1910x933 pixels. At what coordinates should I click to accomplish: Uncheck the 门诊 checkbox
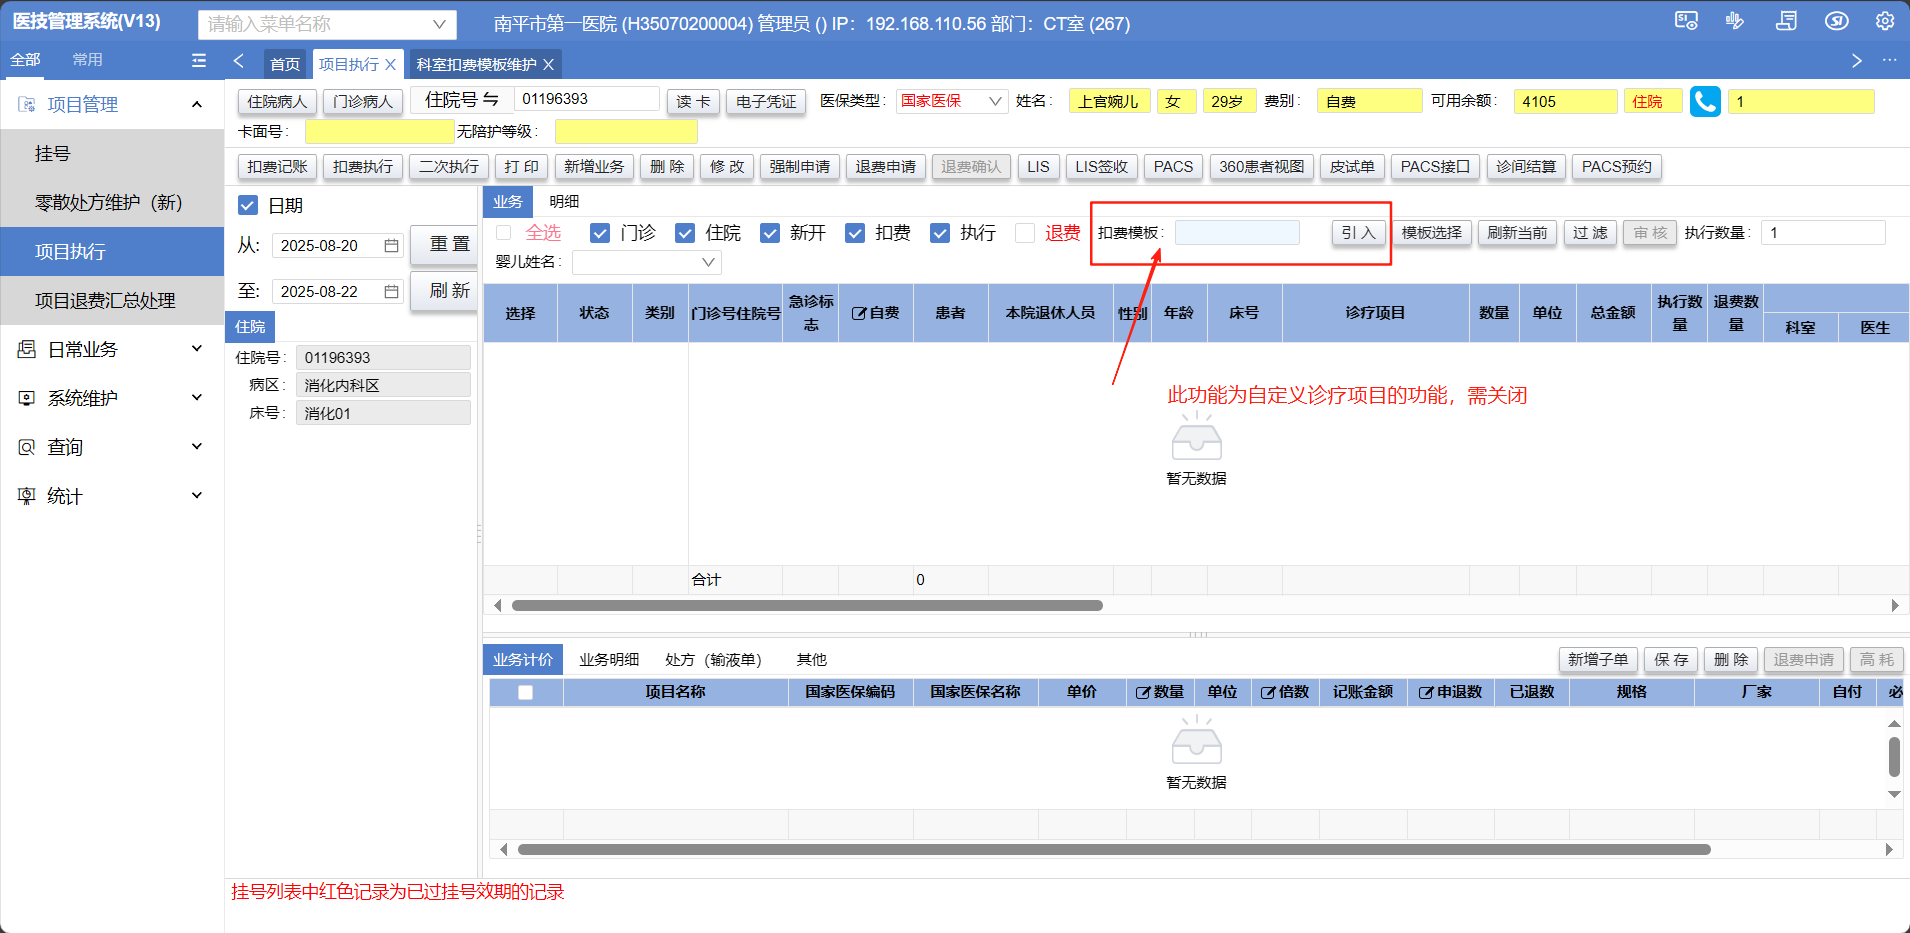pos(600,233)
